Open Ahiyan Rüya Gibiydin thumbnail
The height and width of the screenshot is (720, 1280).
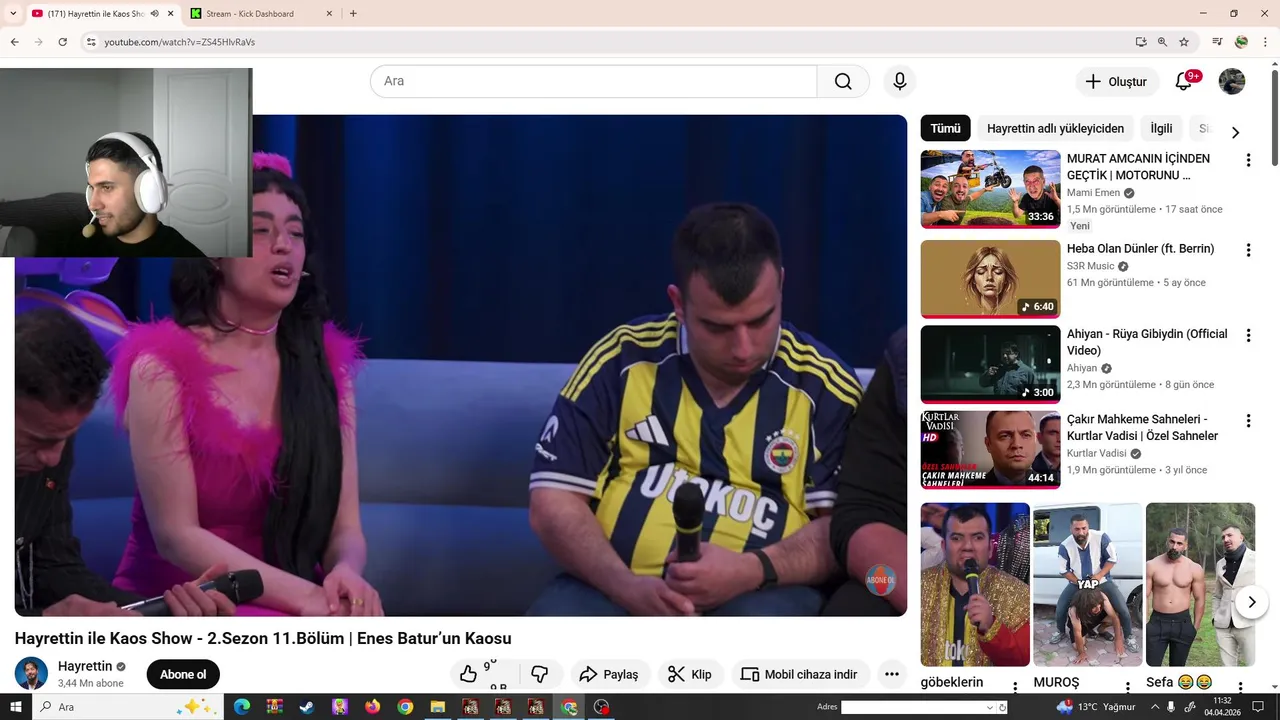[990, 364]
